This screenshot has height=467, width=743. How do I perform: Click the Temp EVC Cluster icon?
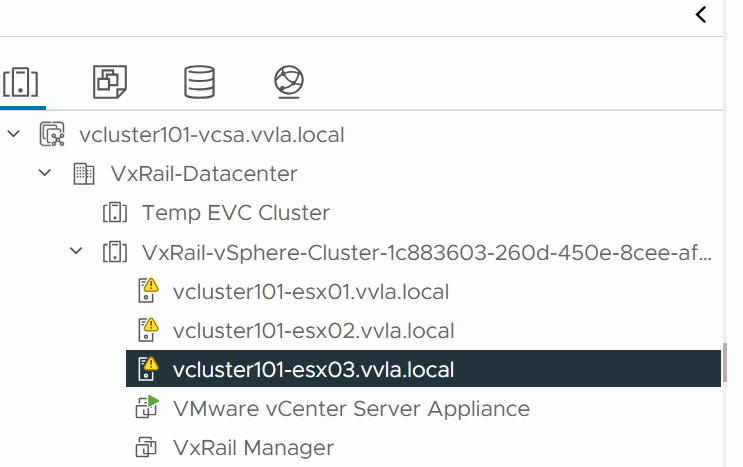tap(115, 212)
